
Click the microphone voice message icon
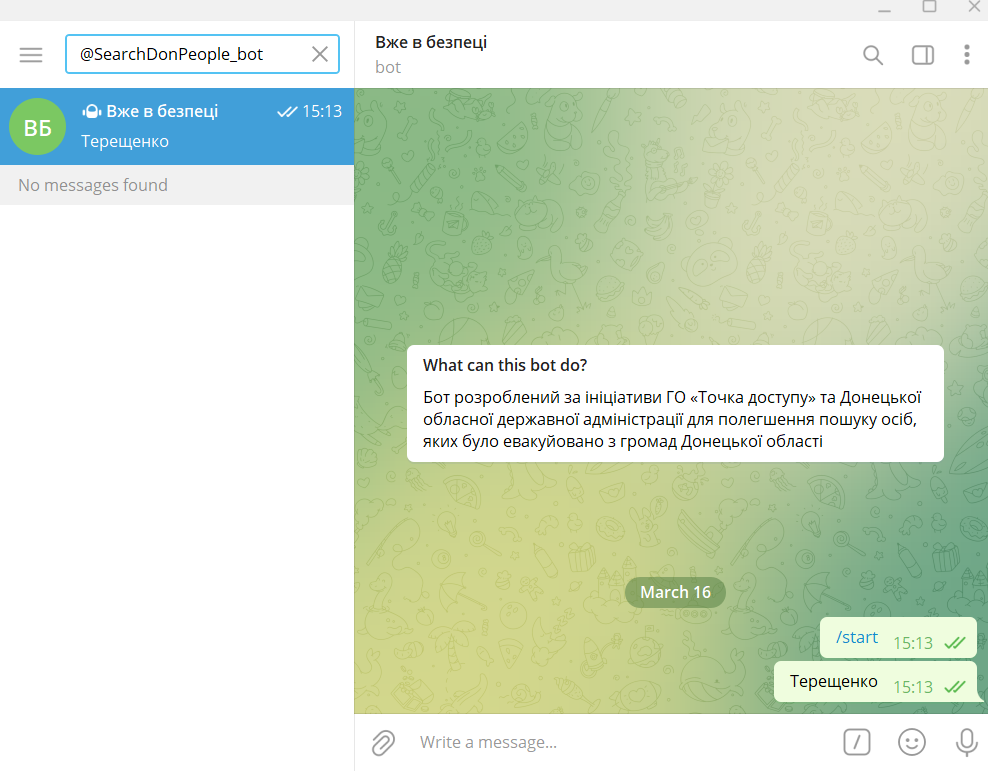coord(967,742)
